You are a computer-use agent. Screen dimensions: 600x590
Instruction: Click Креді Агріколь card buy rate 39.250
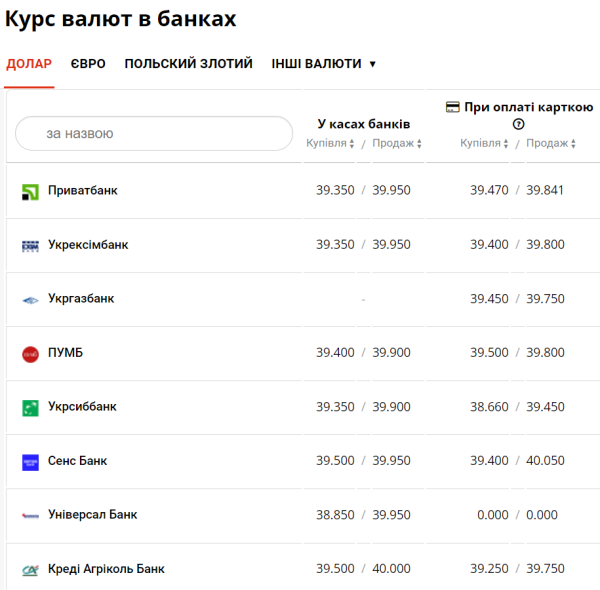click(x=489, y=569)
